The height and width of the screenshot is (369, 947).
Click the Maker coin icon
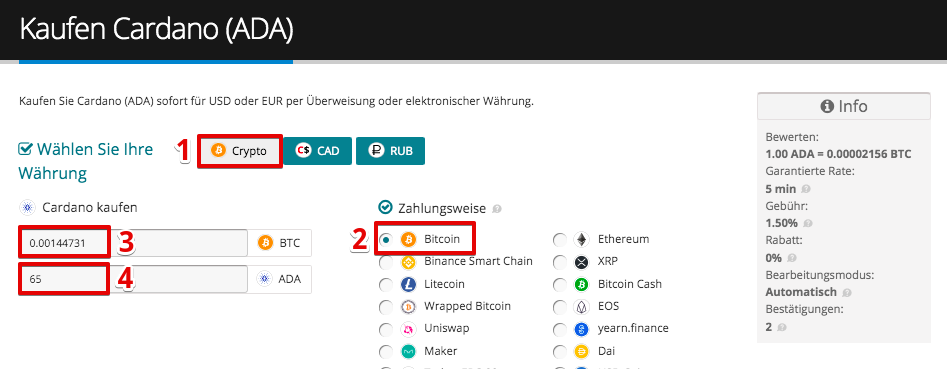[408, 351]
